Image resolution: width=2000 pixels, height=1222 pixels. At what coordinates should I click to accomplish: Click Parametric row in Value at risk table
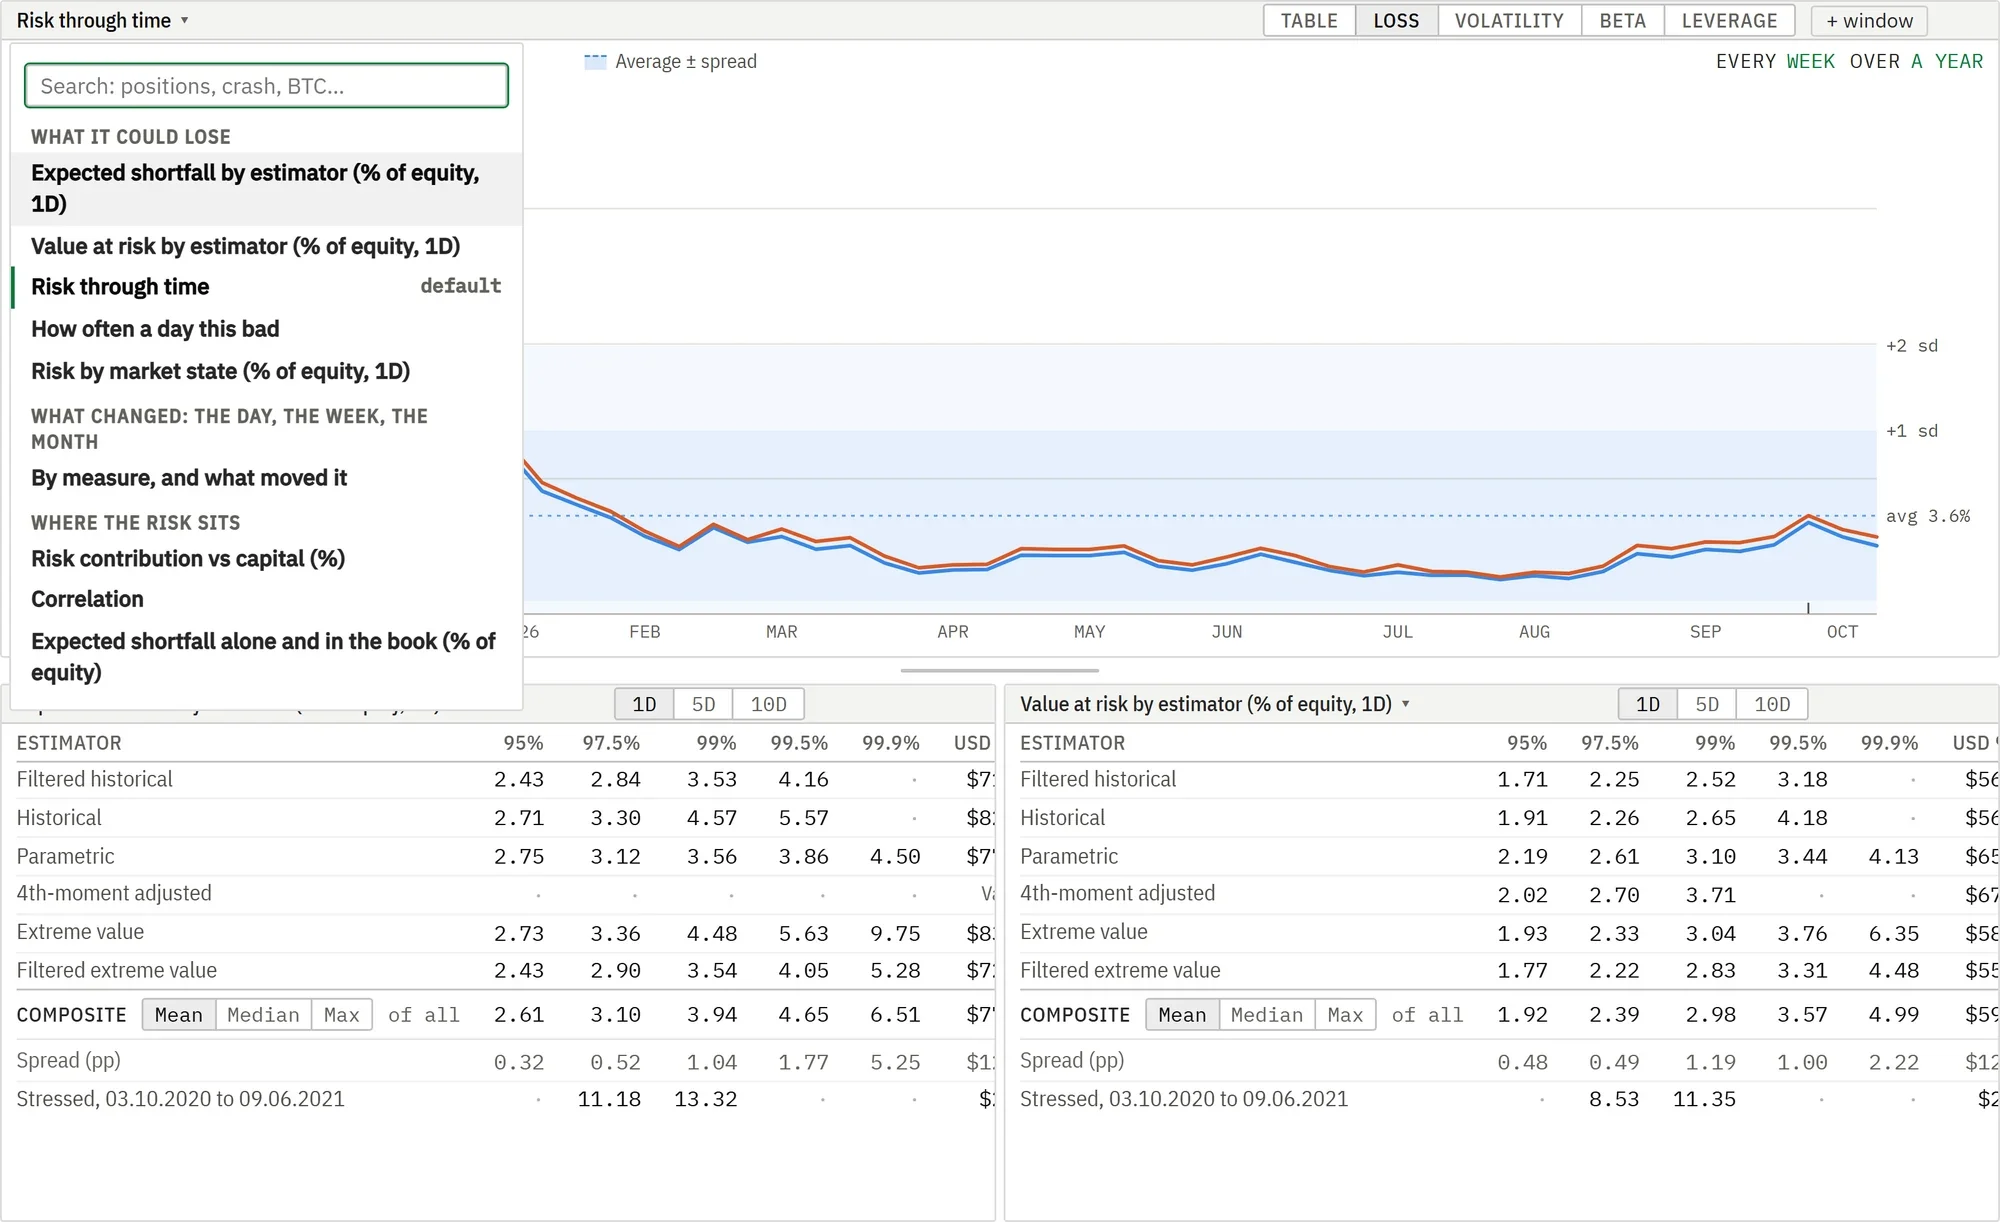click(1509, 856)
